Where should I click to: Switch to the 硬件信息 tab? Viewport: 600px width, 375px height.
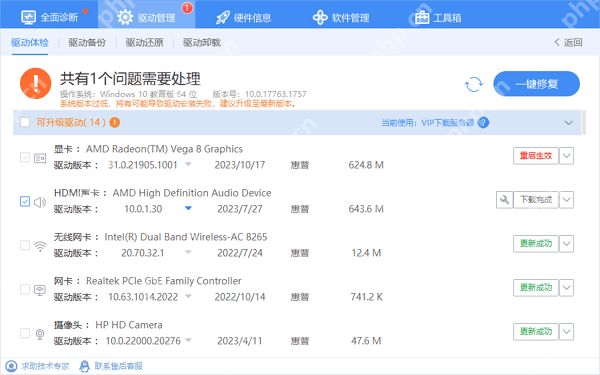coord(243,18)
